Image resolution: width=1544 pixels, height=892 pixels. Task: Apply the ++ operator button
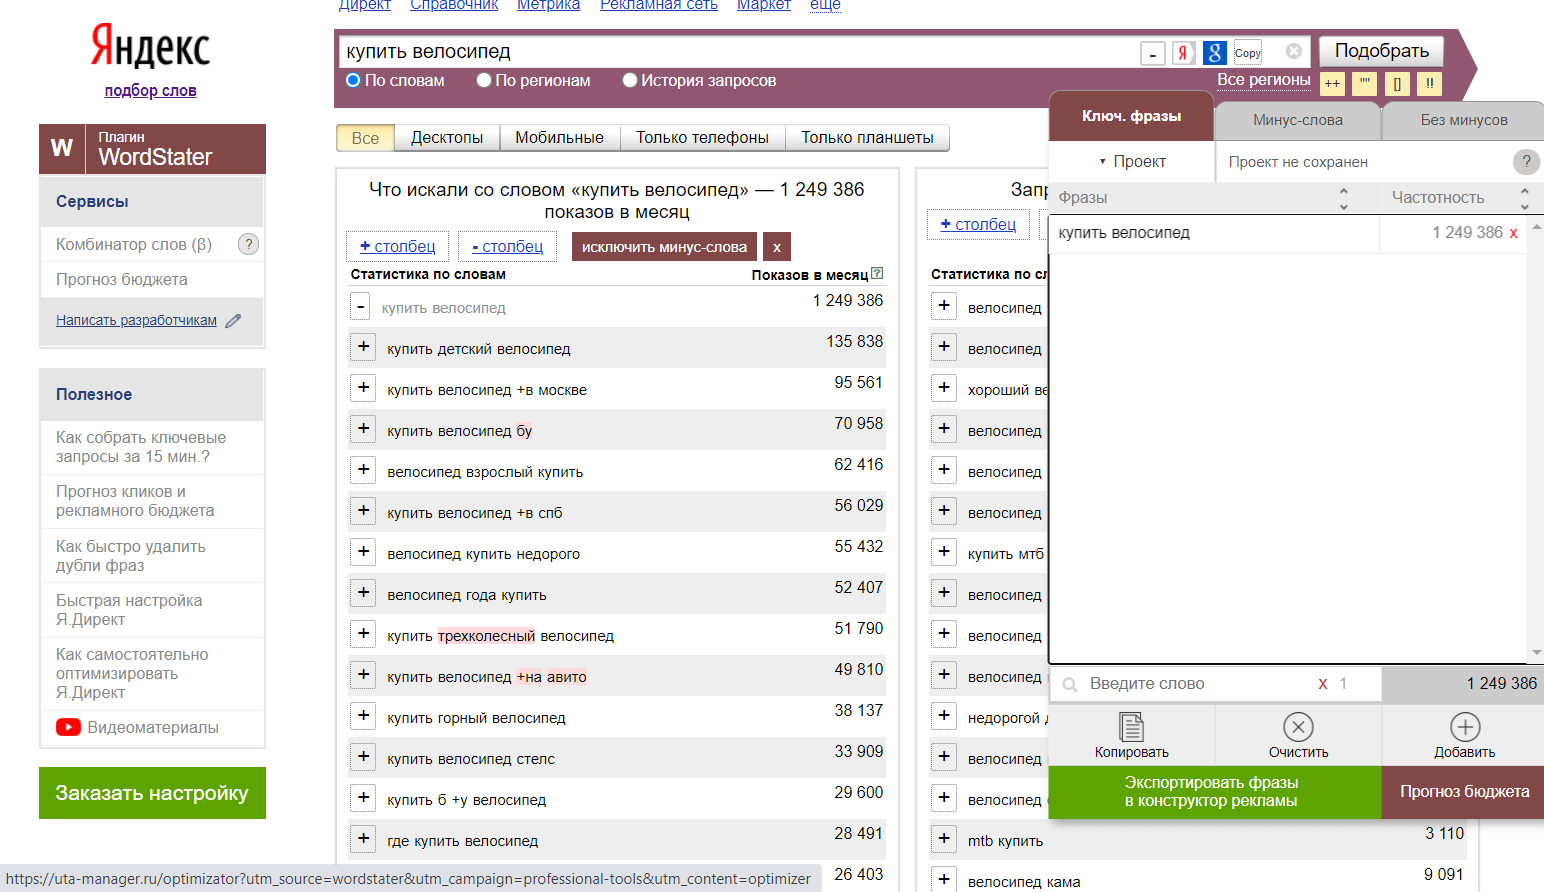point(1332,84)
